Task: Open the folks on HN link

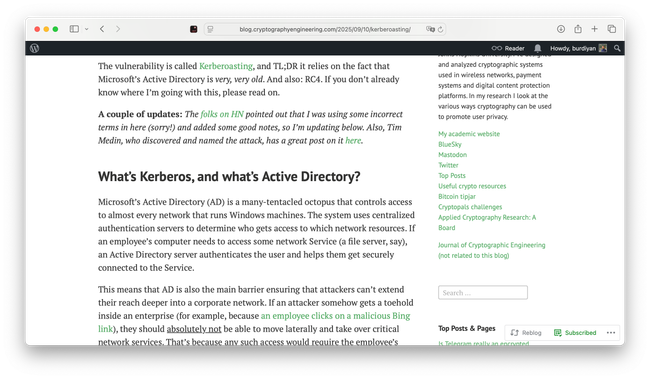Action: tap(222, 114)
